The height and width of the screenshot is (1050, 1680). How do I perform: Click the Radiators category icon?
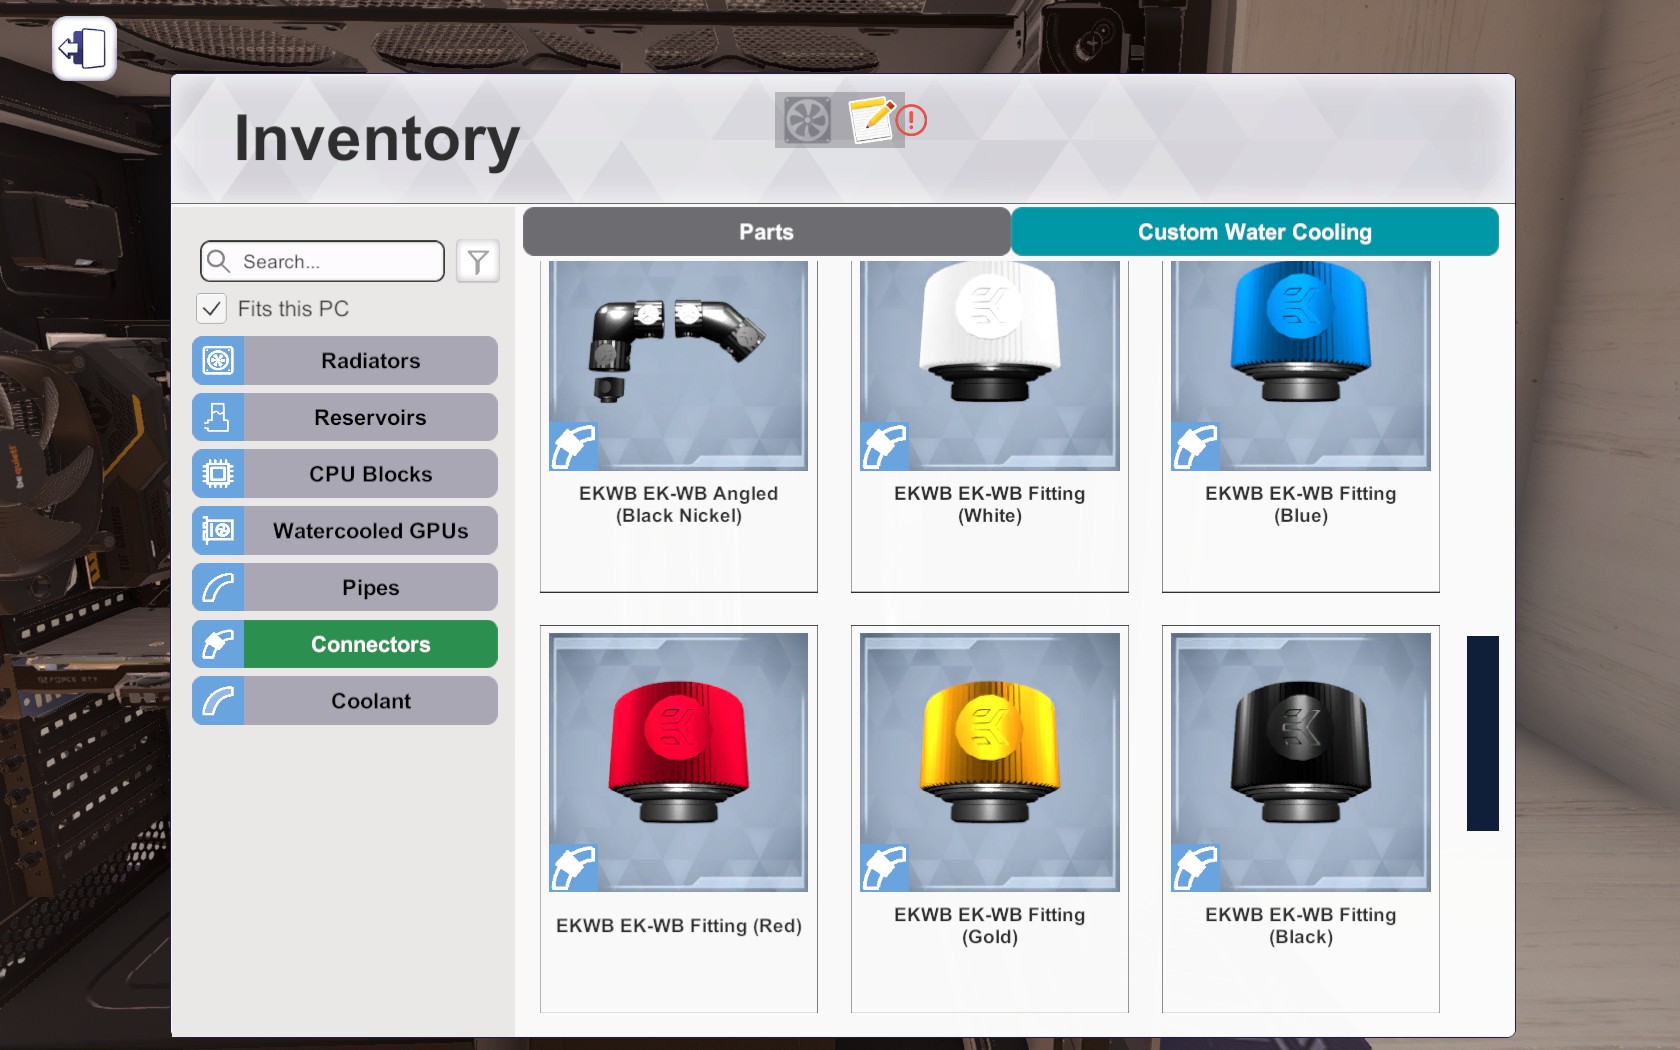point(218,360)
